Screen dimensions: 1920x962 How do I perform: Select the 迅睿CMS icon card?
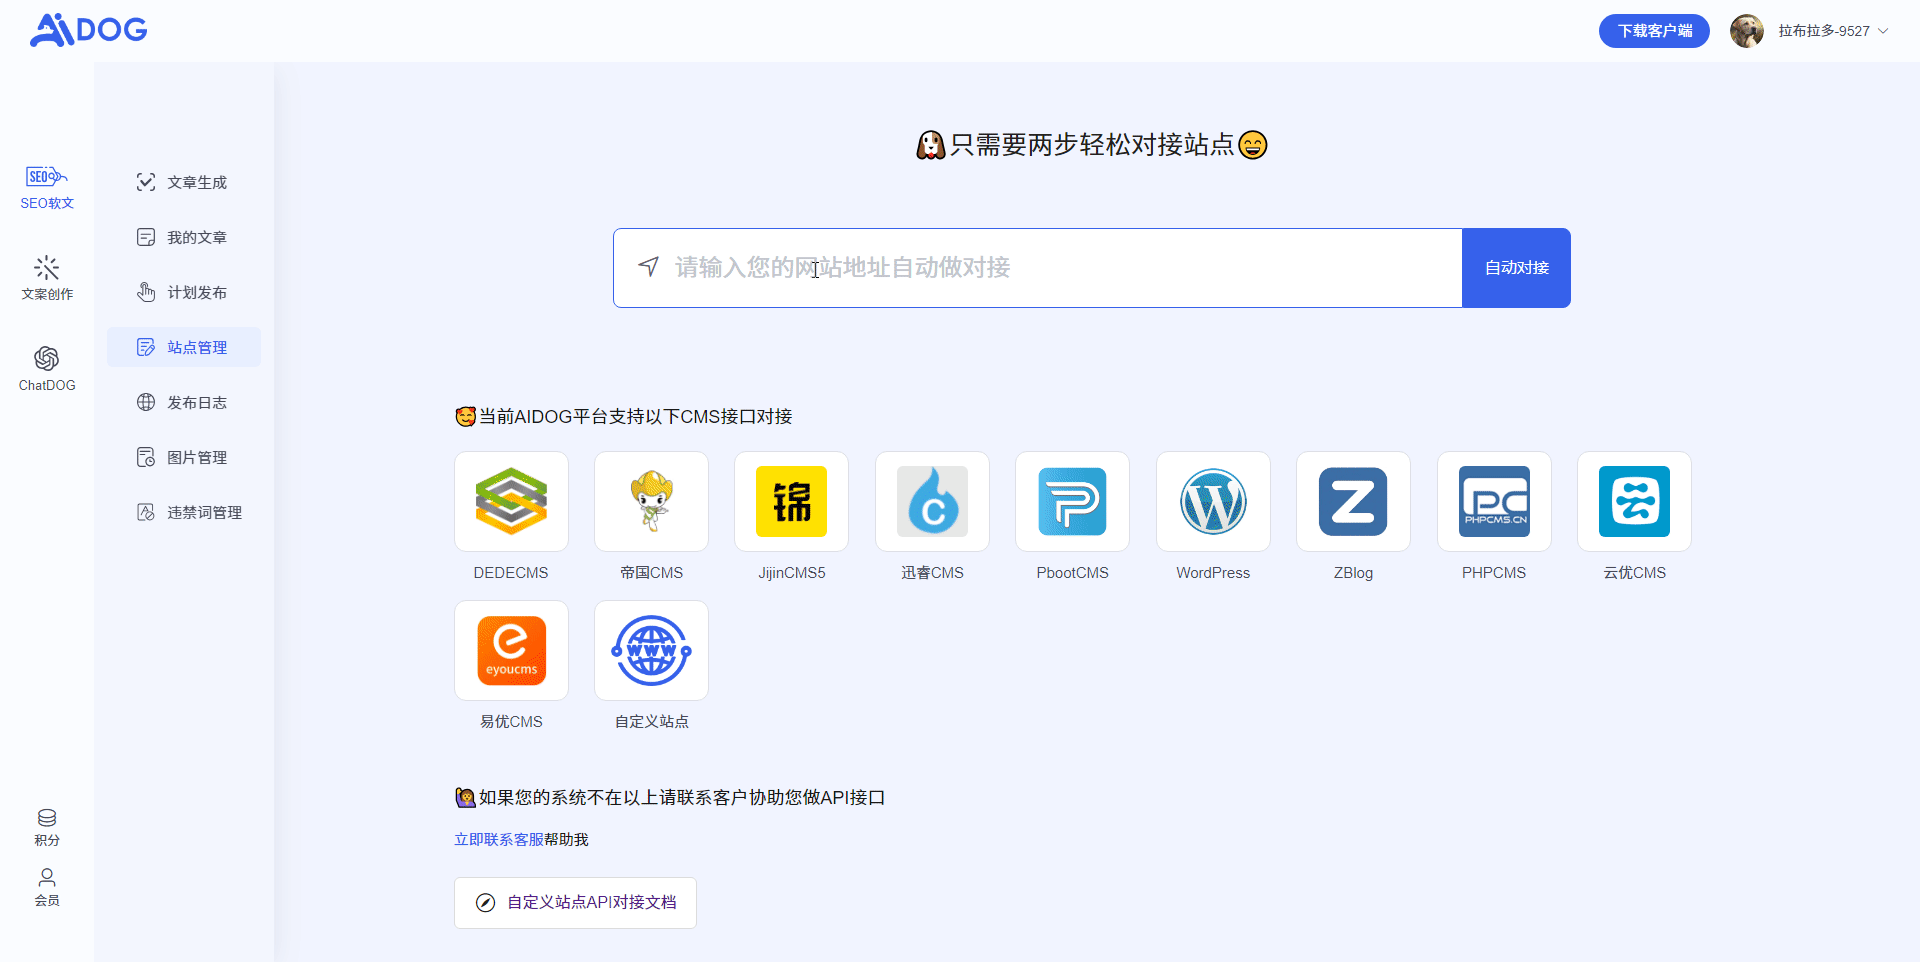[x=932, y=501]
